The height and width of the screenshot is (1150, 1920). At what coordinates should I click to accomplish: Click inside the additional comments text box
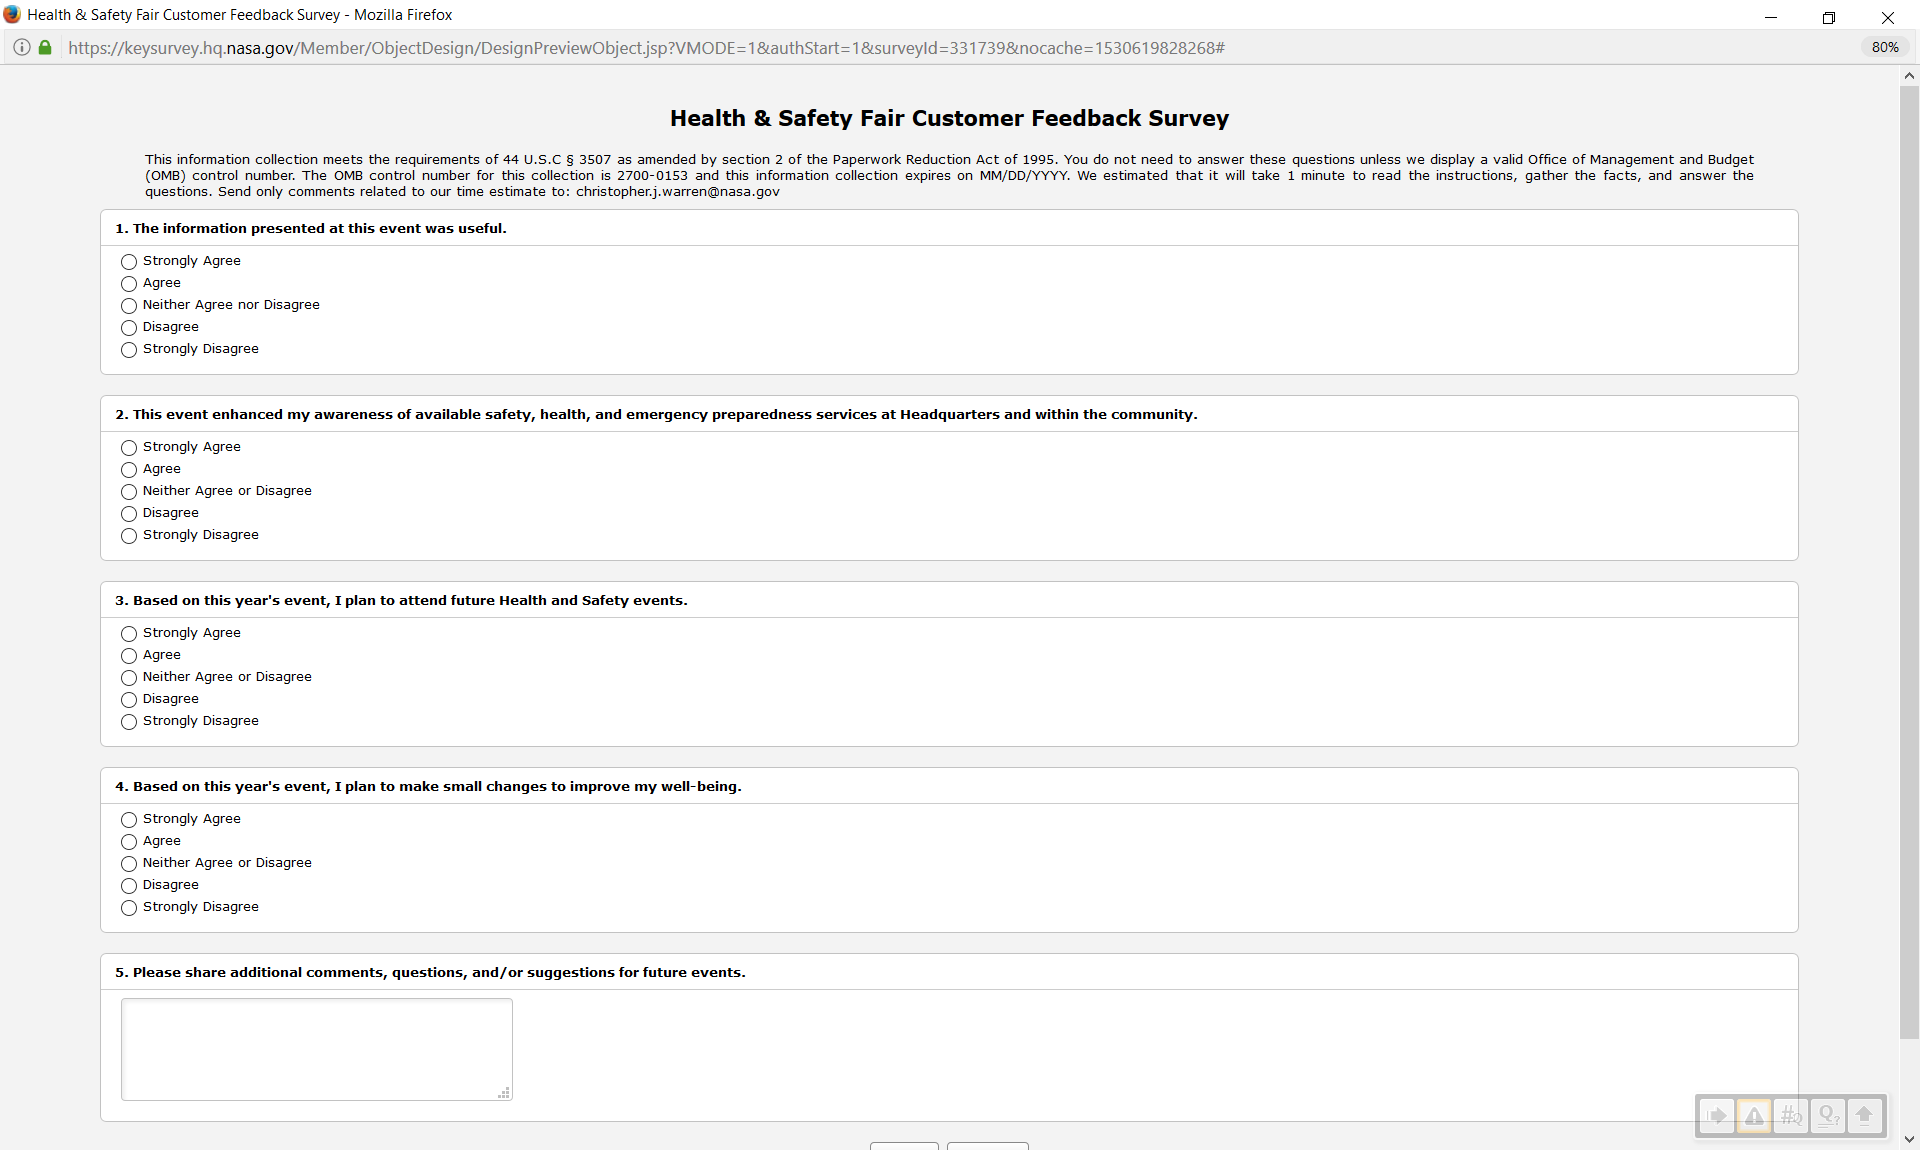316,1049
